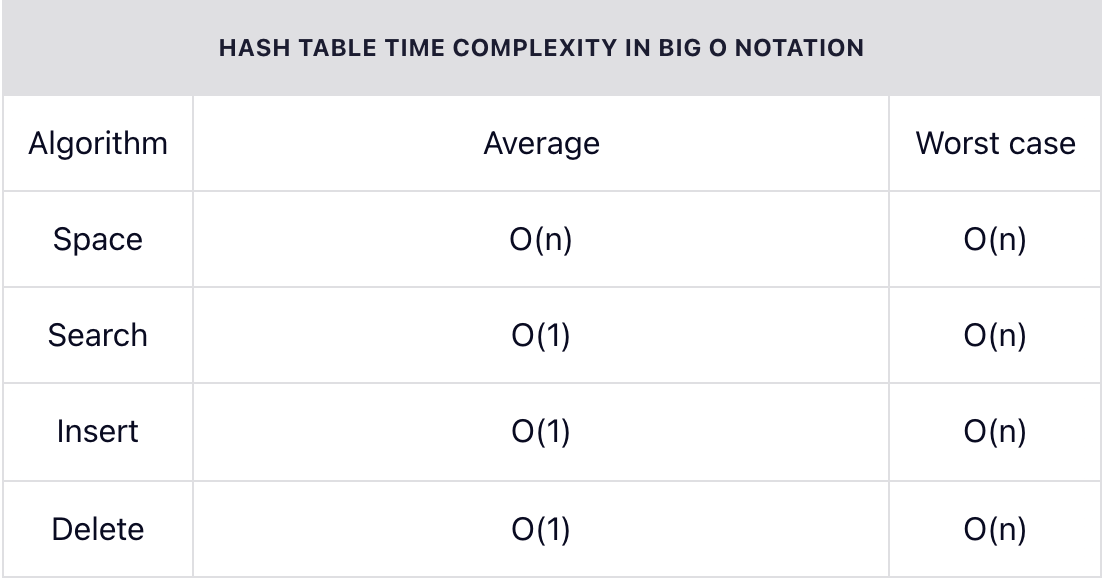This screenshot has width=1106, height=588.
Task: Select the Worst case column header
Action: coord(995,144)
